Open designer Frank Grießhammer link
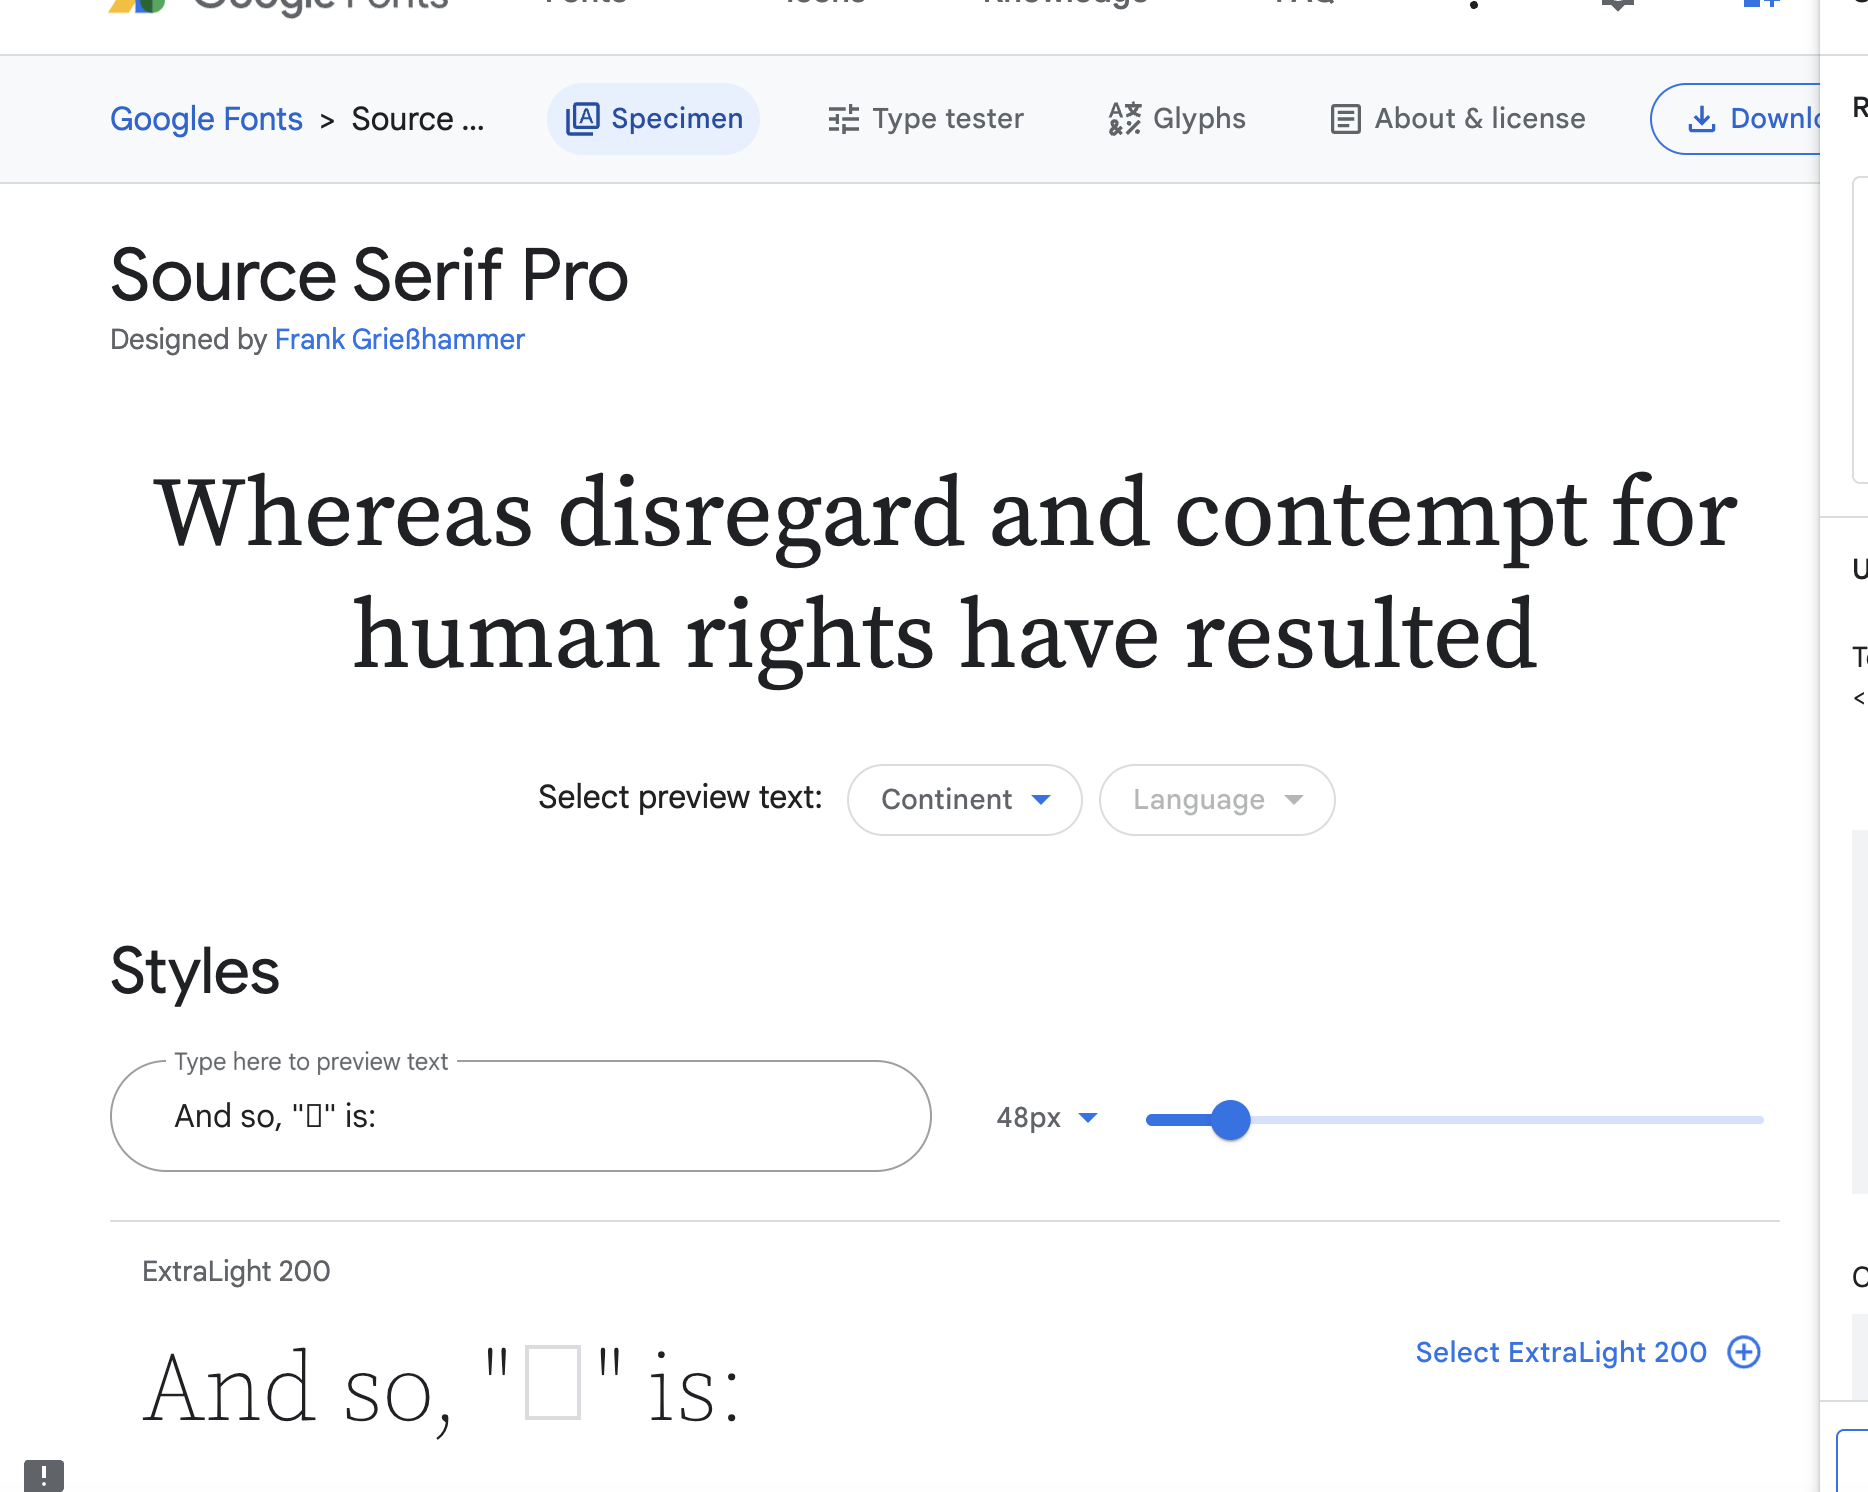Screen dimensions: 1868x1492 pos(400,339)
